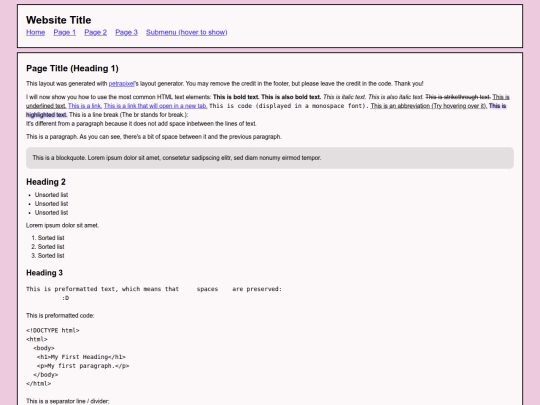The width and height of the screenshot is (540, 405).
Task: Click the blockquote Lorem ipsum text
Action: (x=177, y=158)
